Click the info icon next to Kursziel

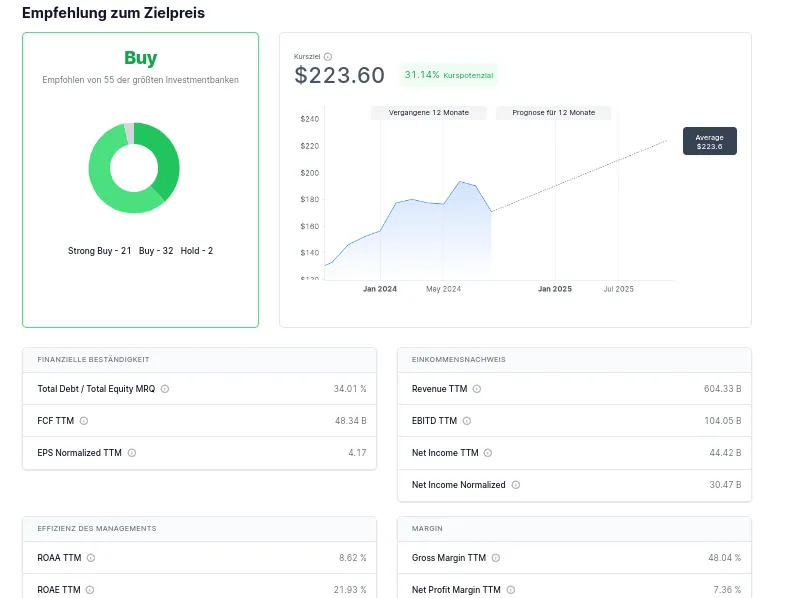pos(328,57)
